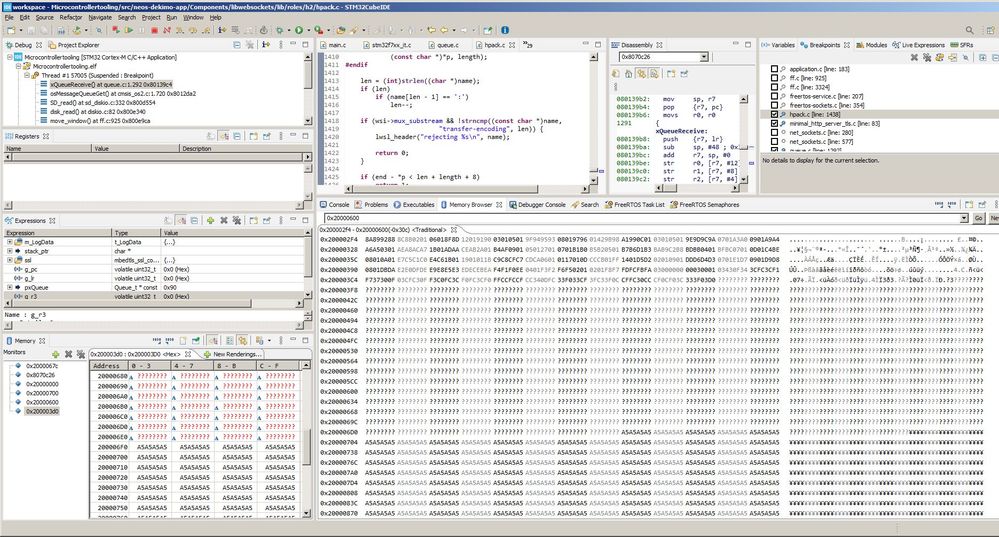This screenshot has height=537, width=999.
Task: Click the Debug bug toolbar icon
Action: tap(280, 30)
